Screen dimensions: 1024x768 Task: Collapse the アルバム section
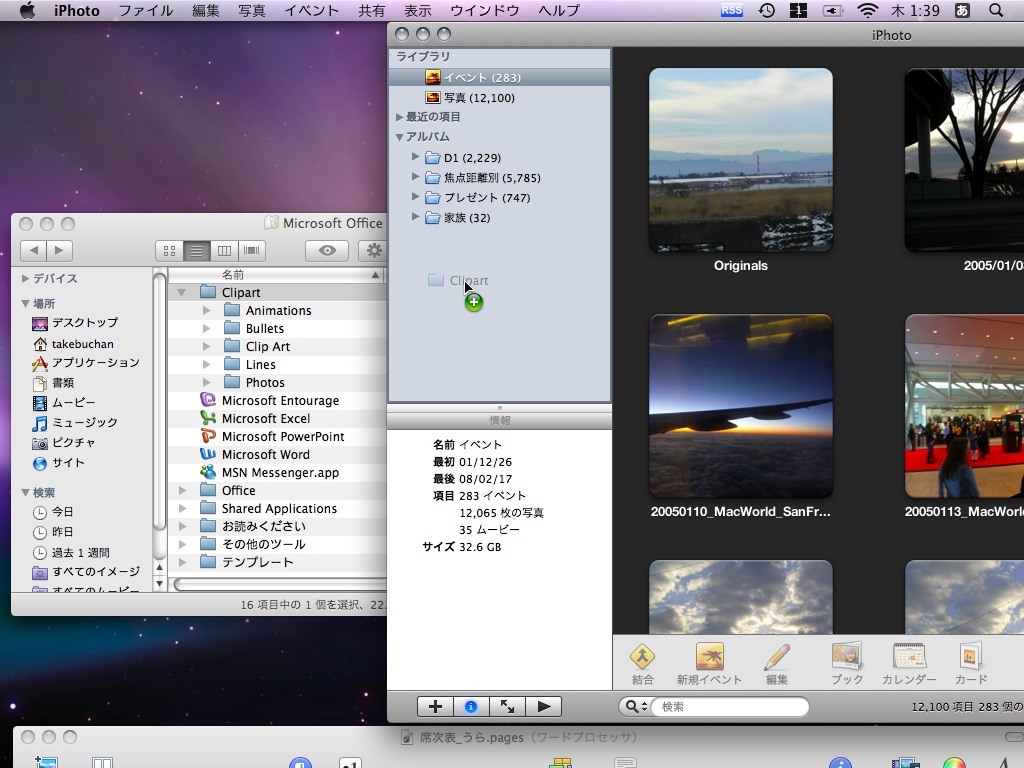(x=400, y=137)
